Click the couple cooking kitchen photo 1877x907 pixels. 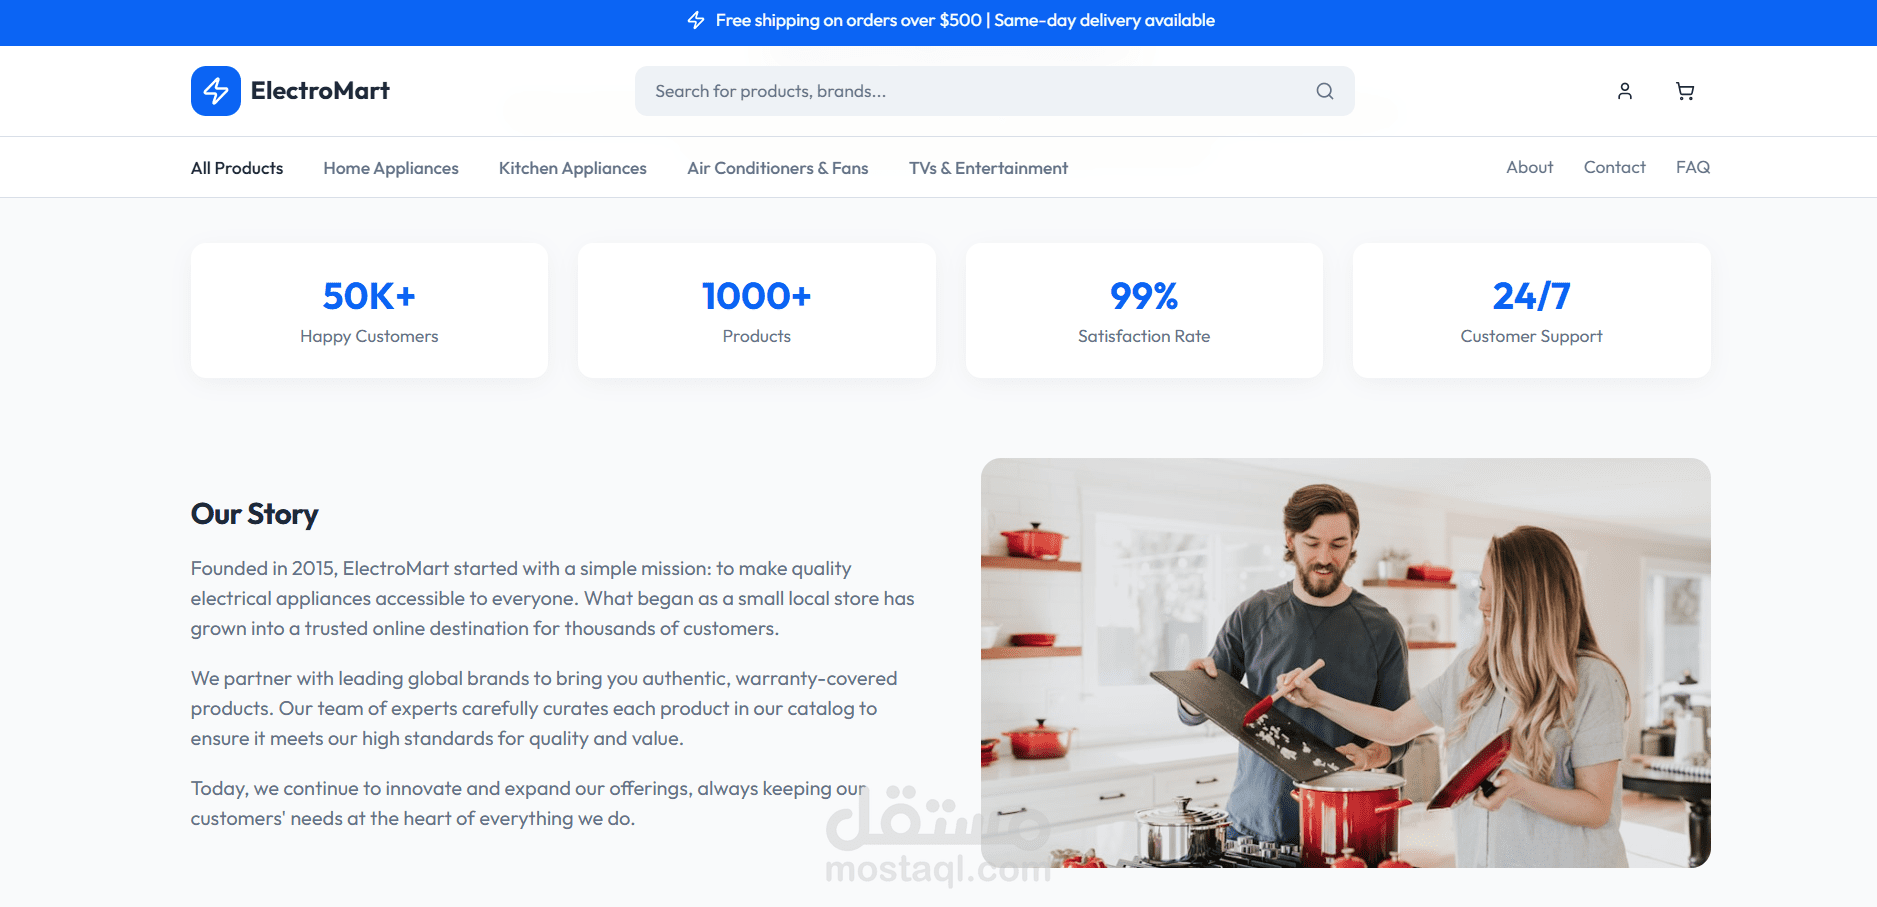[x=1346, y=663]
